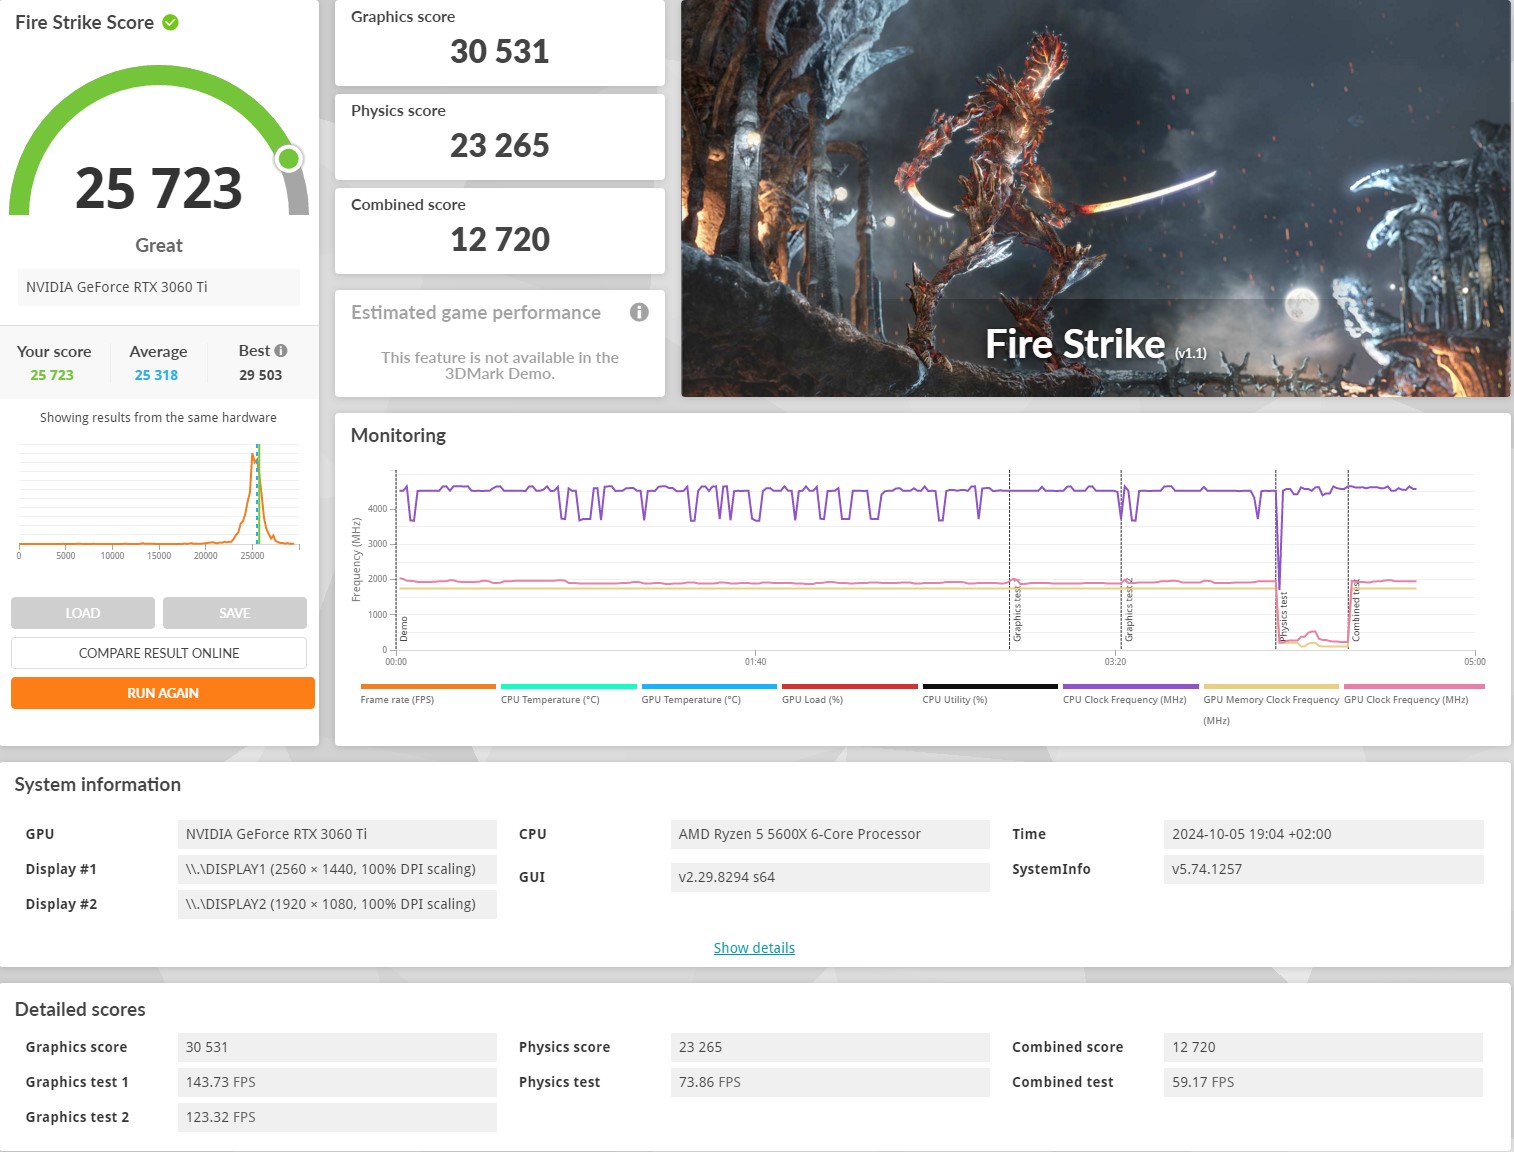Toggle the GPU Clock Frequency legend
This screenshot has height=1152, width=1514.
(1414, 694)
